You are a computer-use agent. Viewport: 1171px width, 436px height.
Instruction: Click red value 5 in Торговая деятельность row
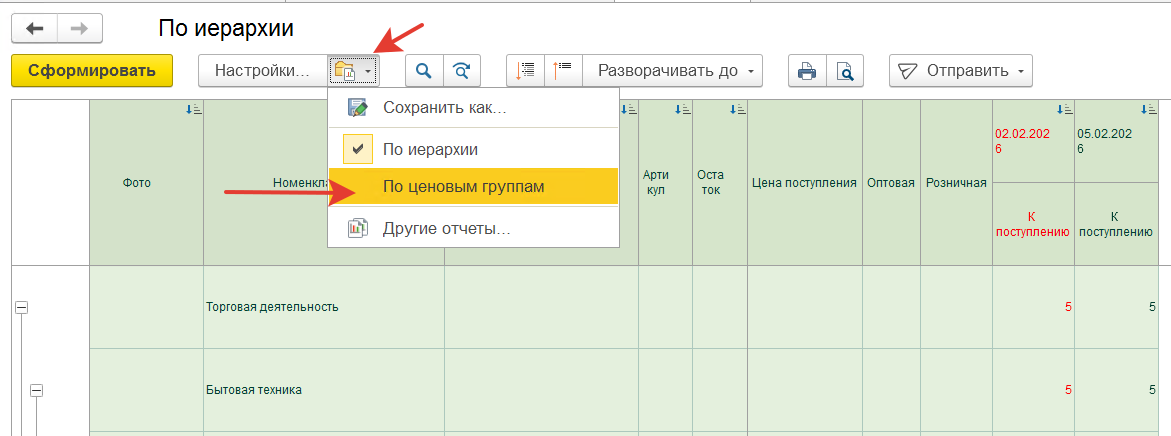click(1069, 307)
